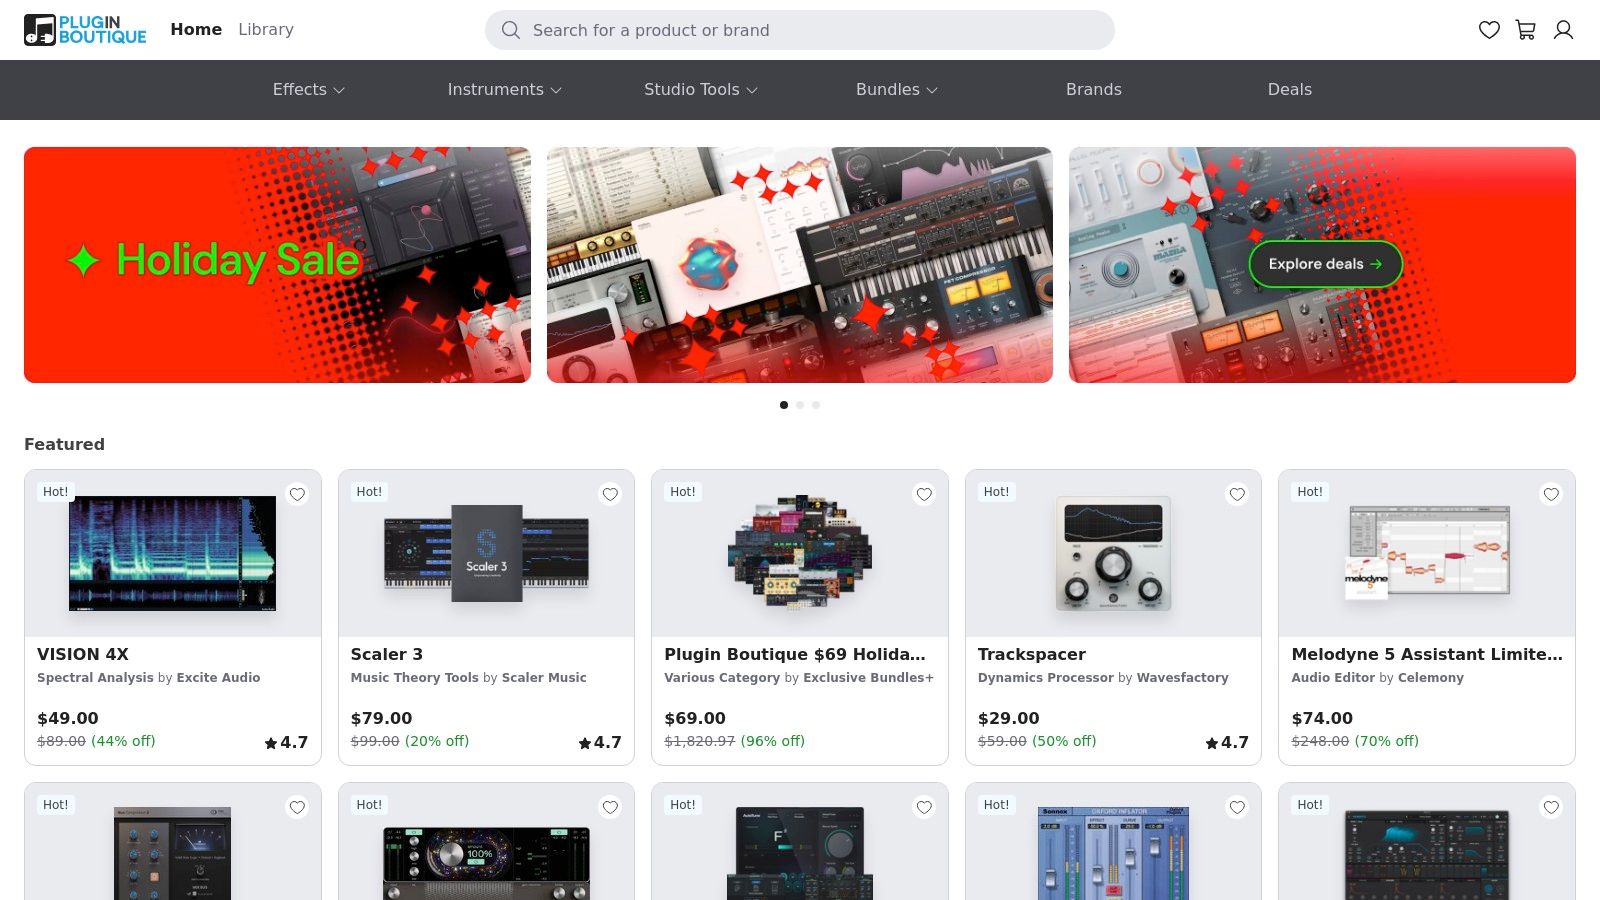Image resolution: width=1600 pixels, height=900 pixels.
Task: Open the wishlist heart icon in header
Action: click(x=1489, y=30)
